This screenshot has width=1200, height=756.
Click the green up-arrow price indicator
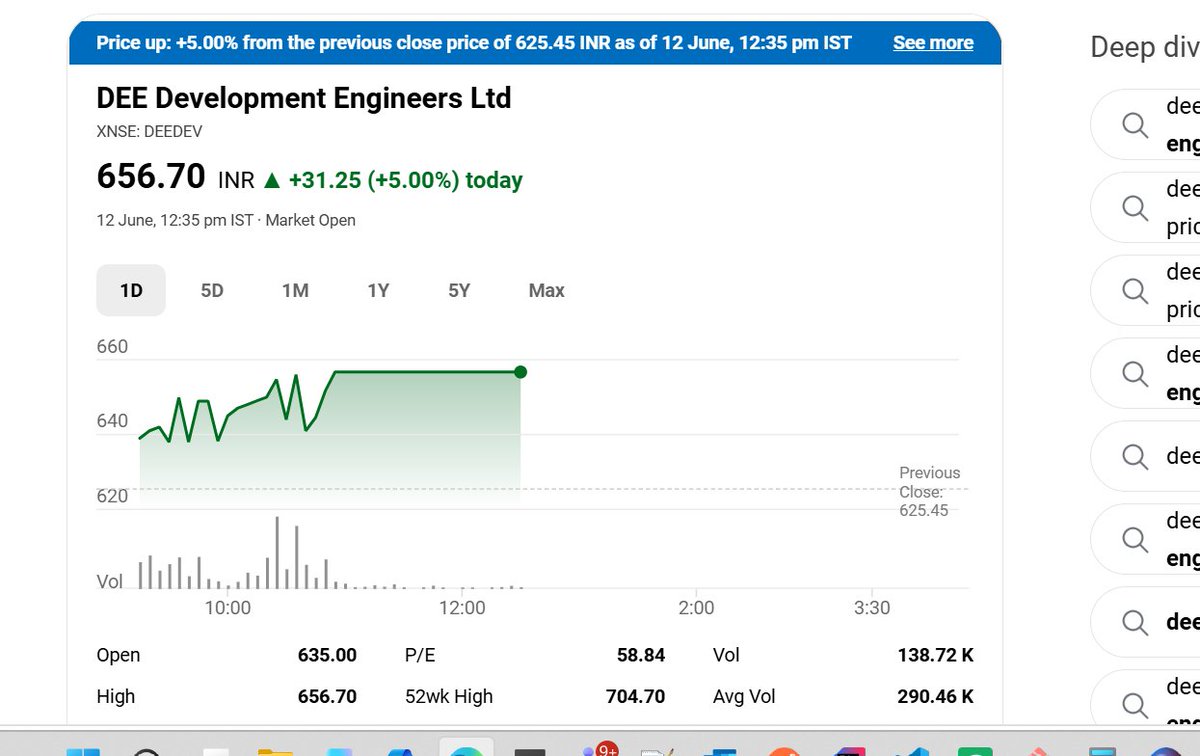tap(272, 180)
